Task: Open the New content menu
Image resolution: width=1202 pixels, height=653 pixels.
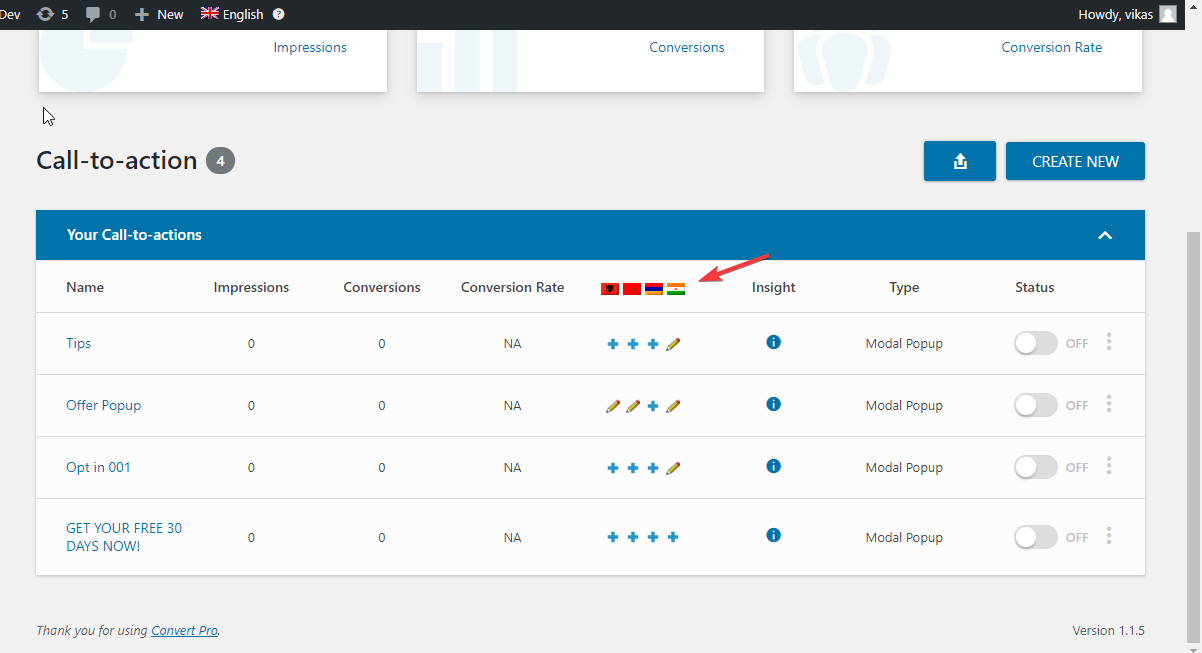Action: tap(159, 14)
